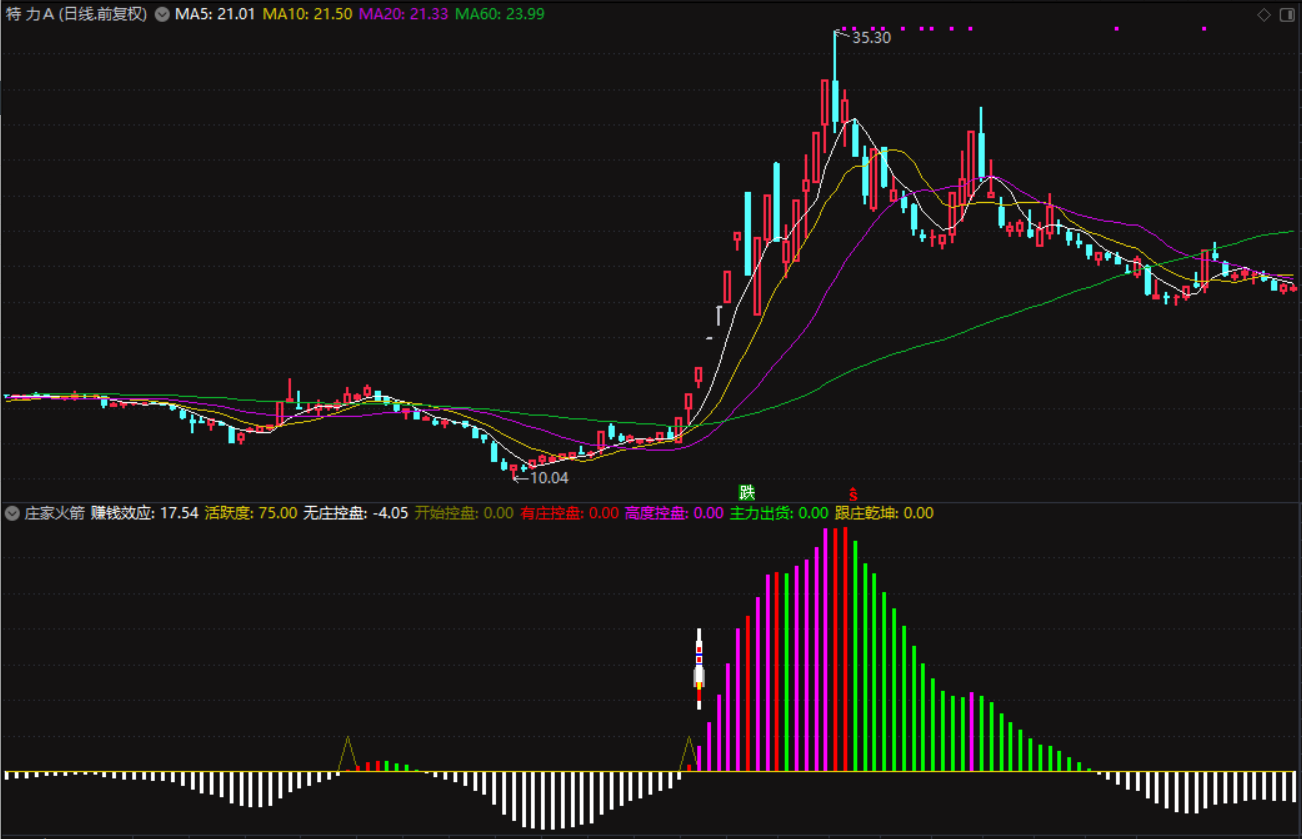
Task: Select the 赚钱效应 value label
Action: tap(145, 513)
